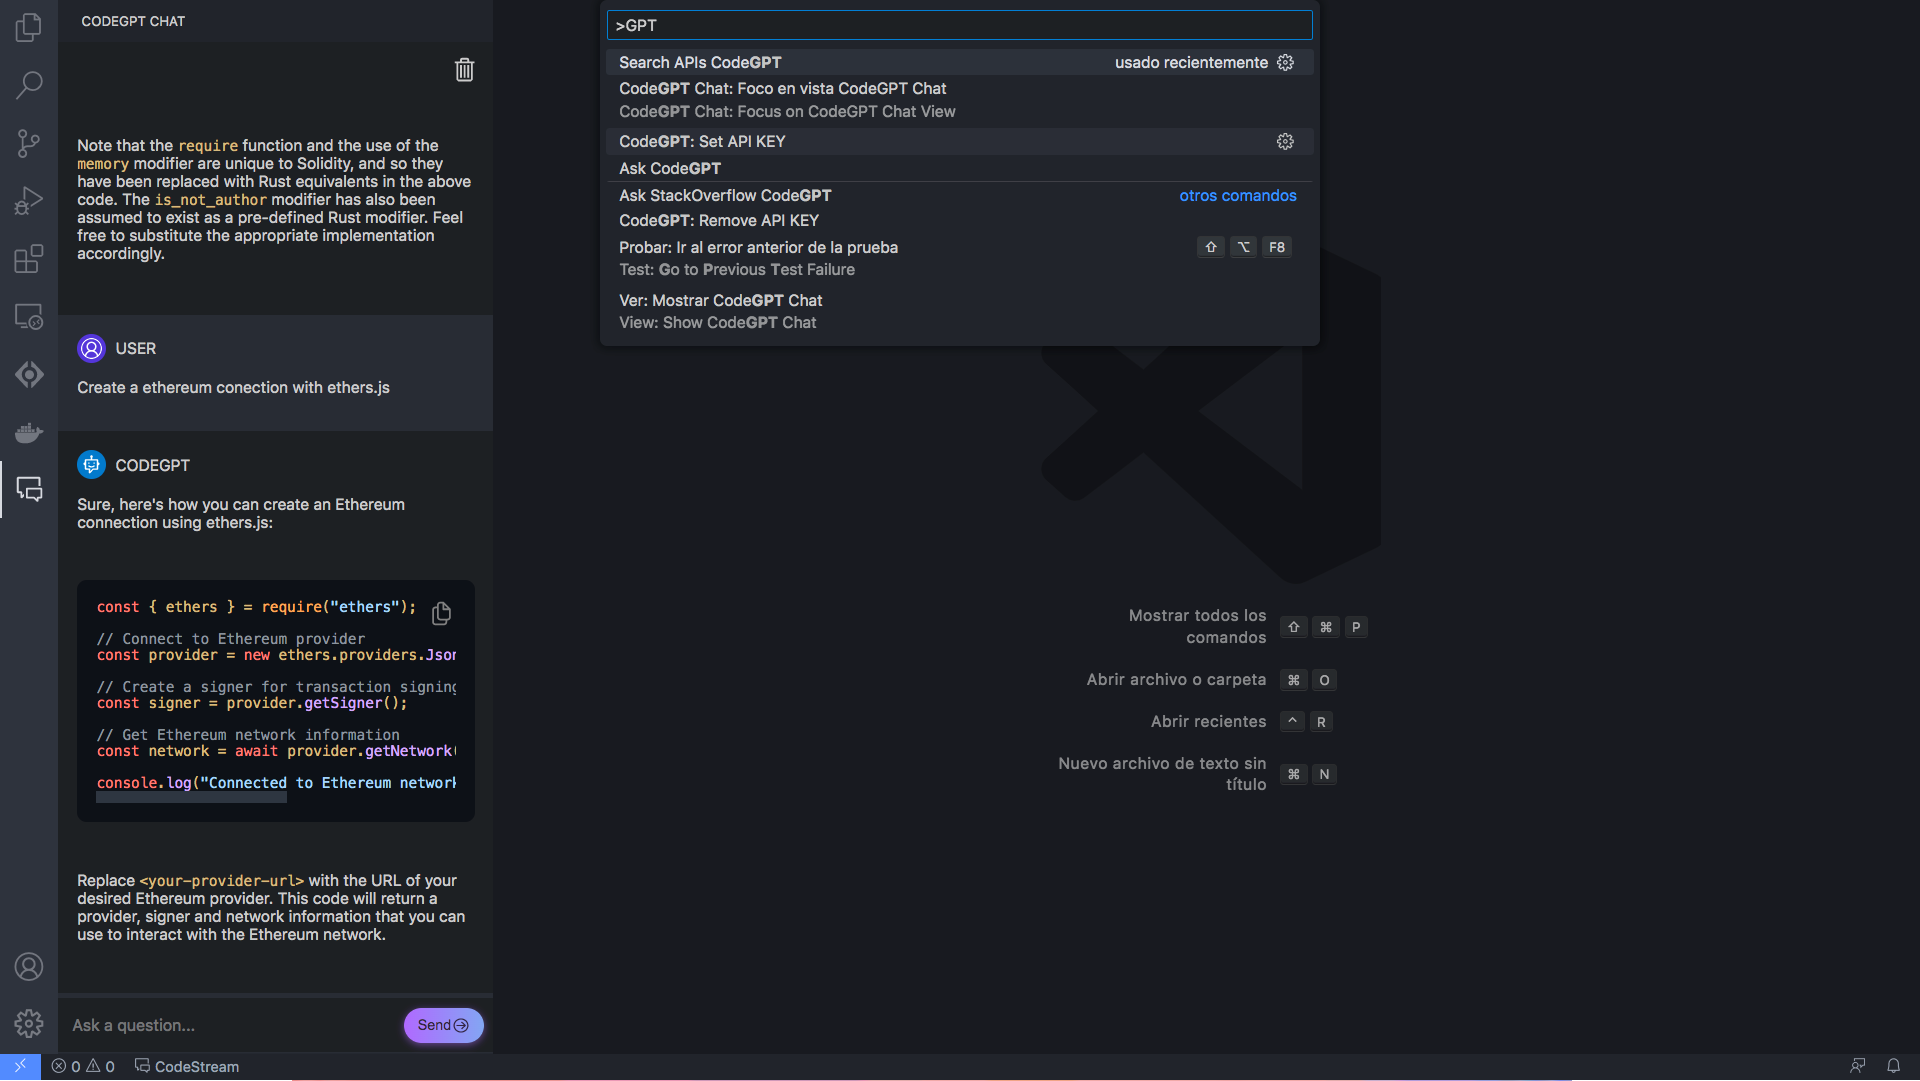Configure keybinding for Search APIs CodeGPT

pyautogui.click(x=1285, y=62)
